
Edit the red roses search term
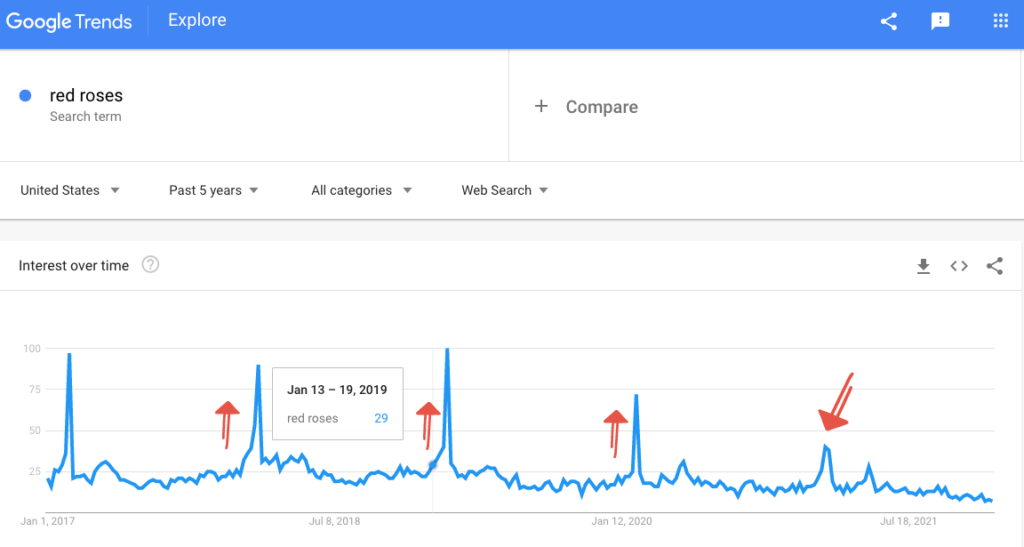pyautogui.click(x=86, y=96)
